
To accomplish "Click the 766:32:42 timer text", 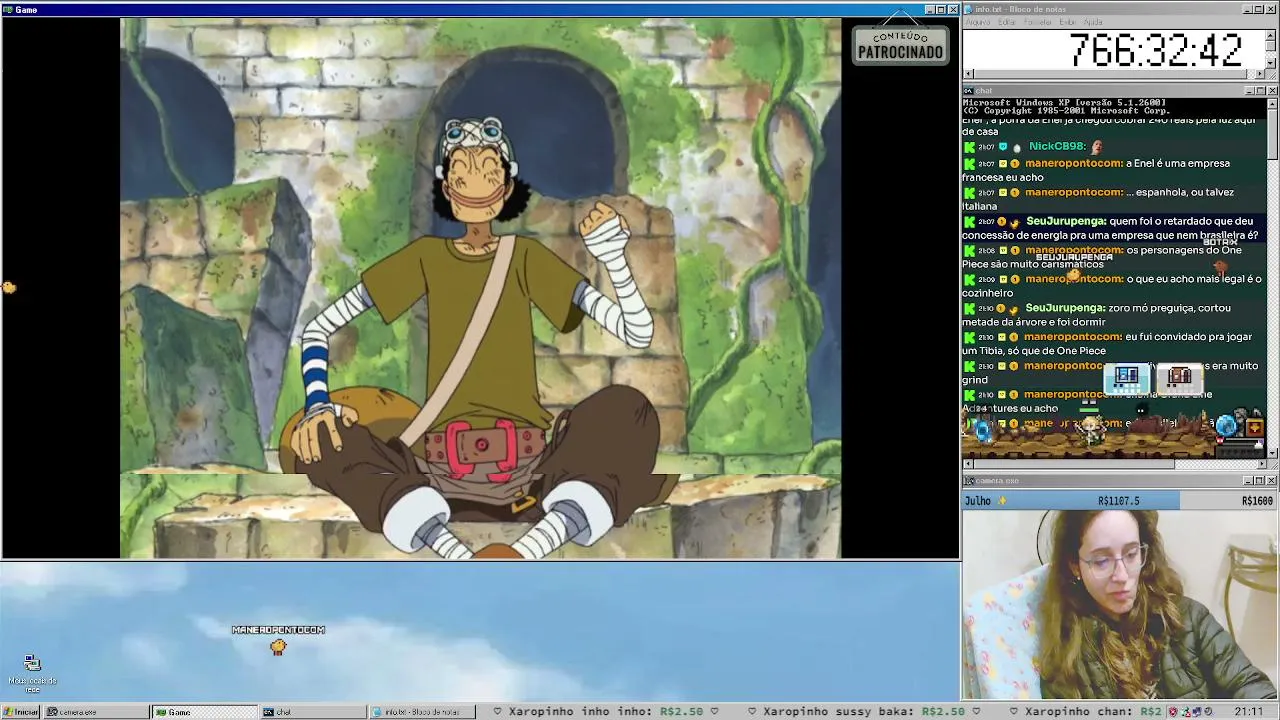I will 1156,50.
